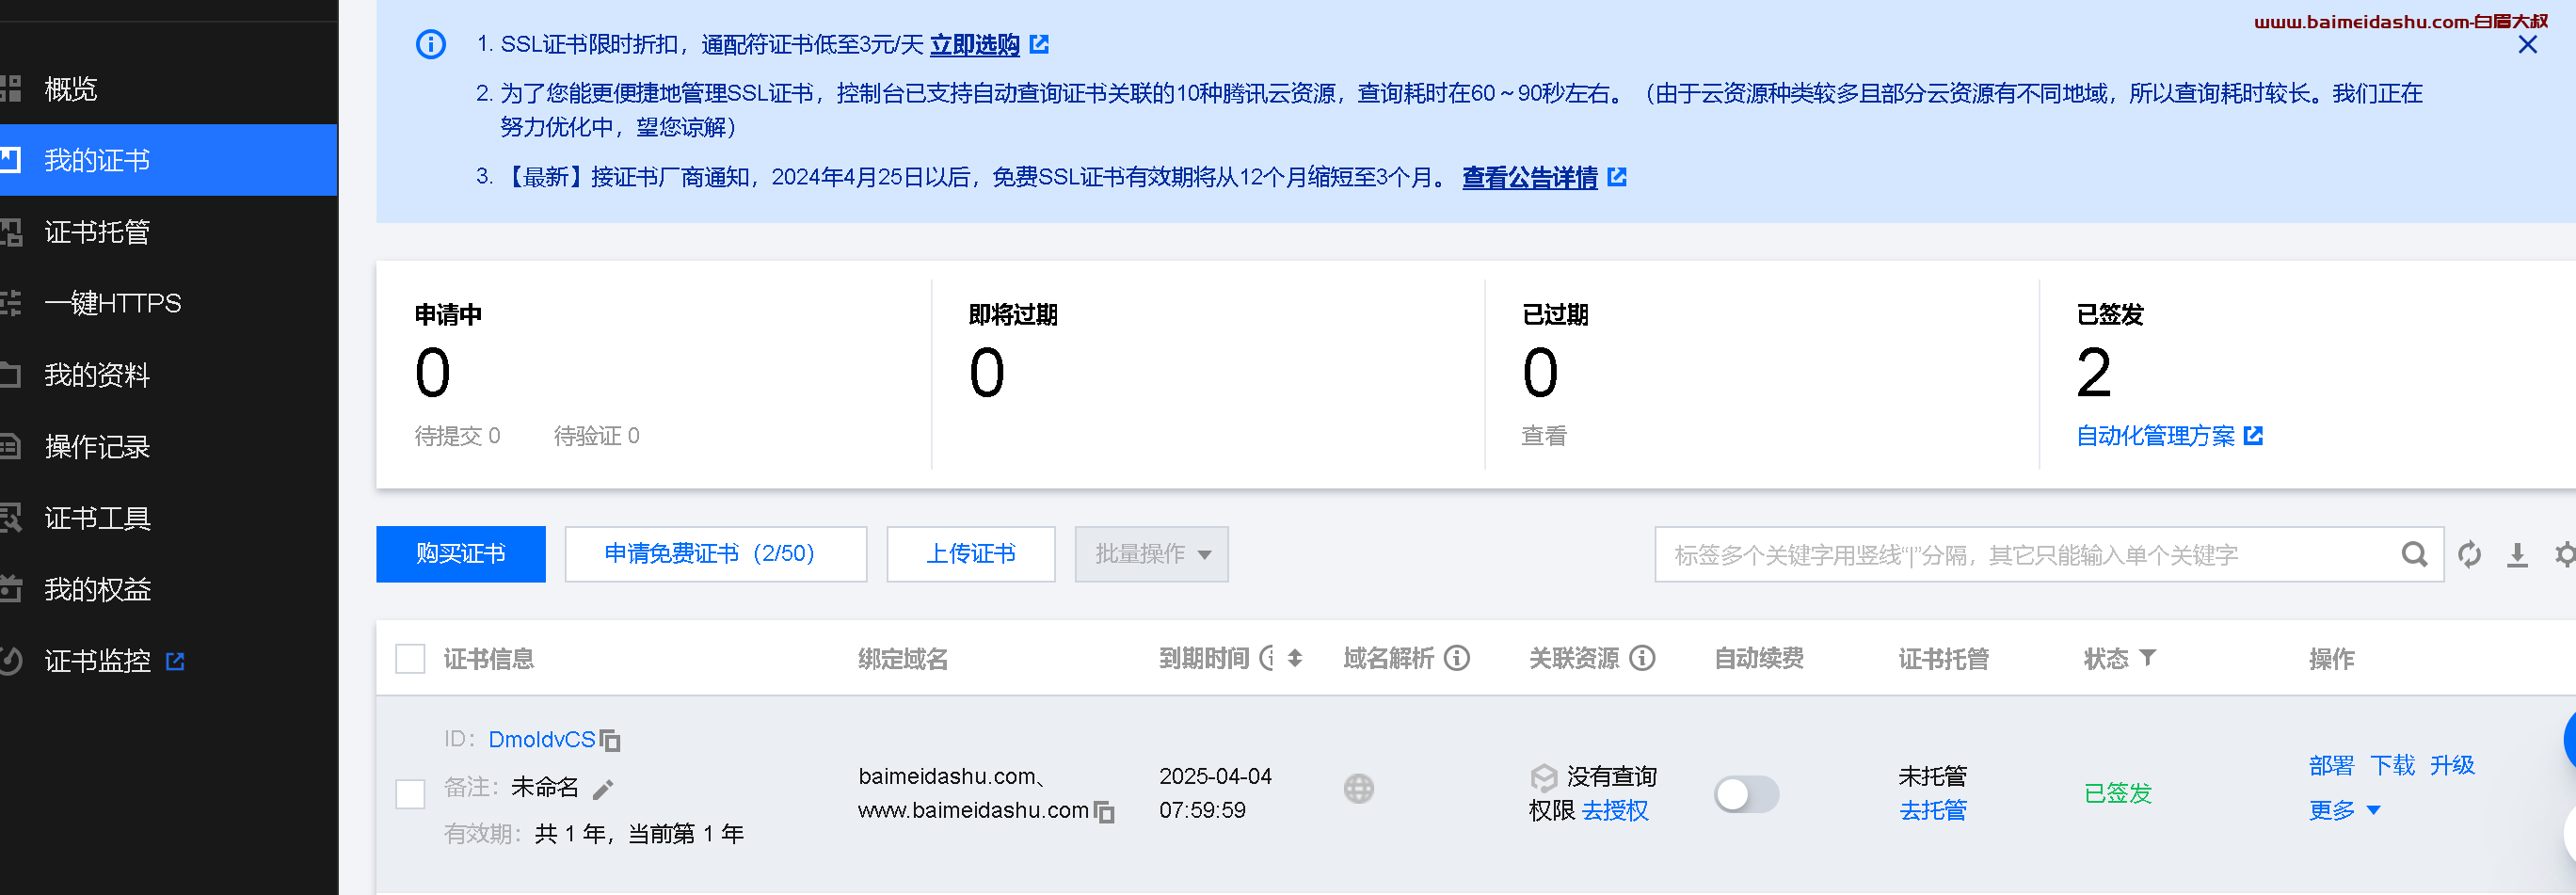Click external-link icon beside 自动化管理方案
Screen dimensions: 2576x895
click(x=2253, y=436)
